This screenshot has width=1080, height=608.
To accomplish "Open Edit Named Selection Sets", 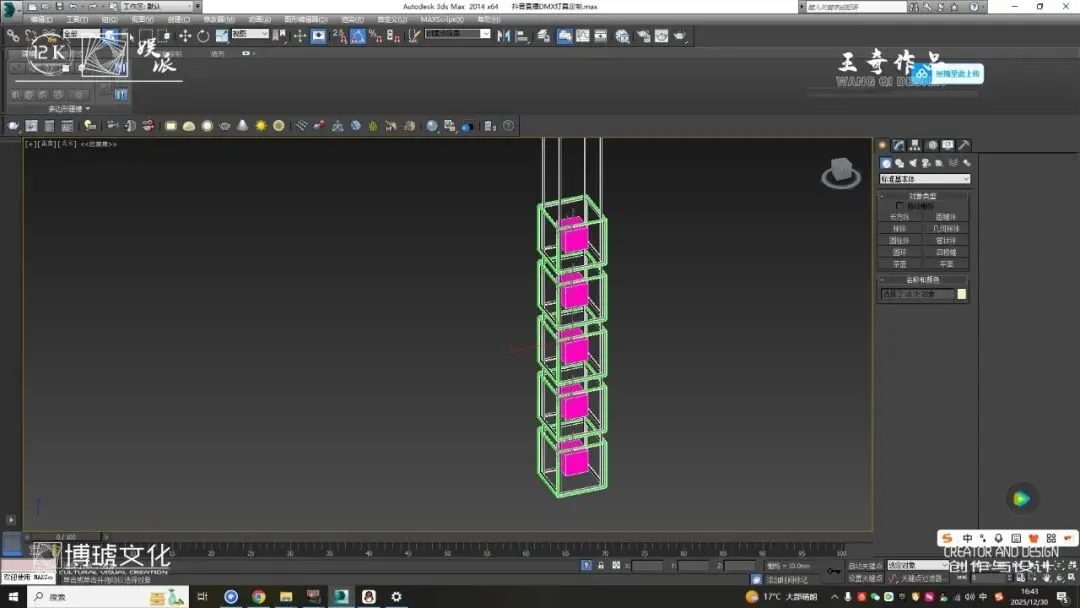I will [414, 36].
